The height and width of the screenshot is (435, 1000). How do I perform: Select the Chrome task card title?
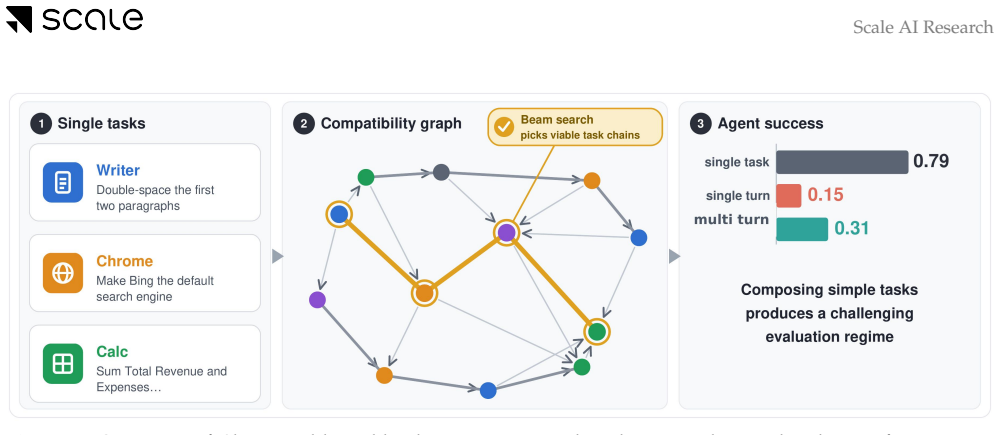click(124, 262)
